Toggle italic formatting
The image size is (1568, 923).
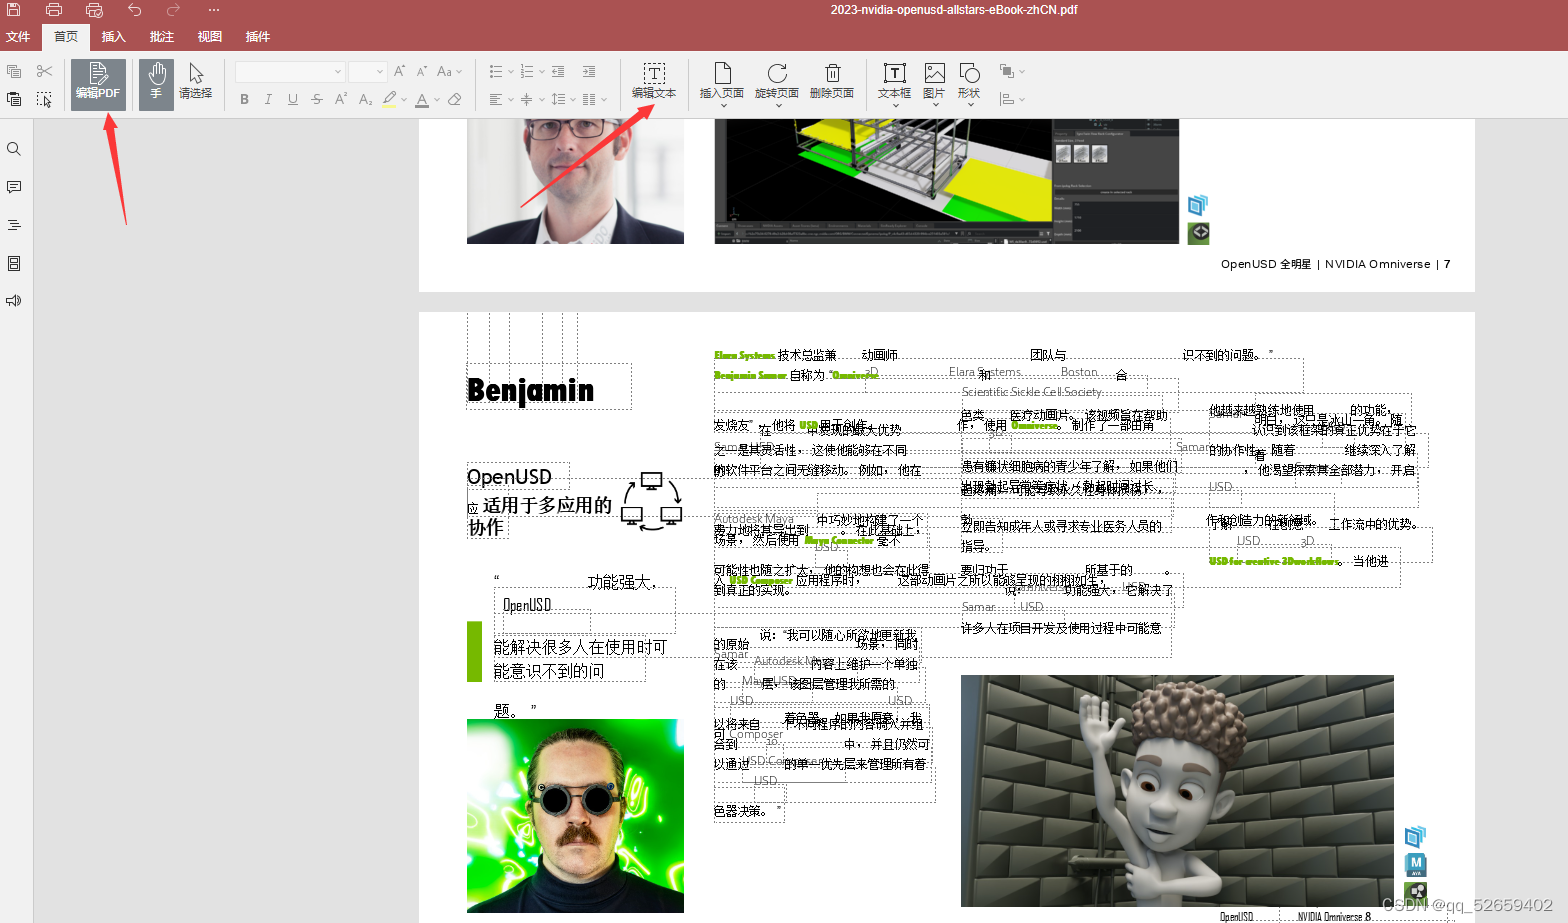(x=268, y=99)
